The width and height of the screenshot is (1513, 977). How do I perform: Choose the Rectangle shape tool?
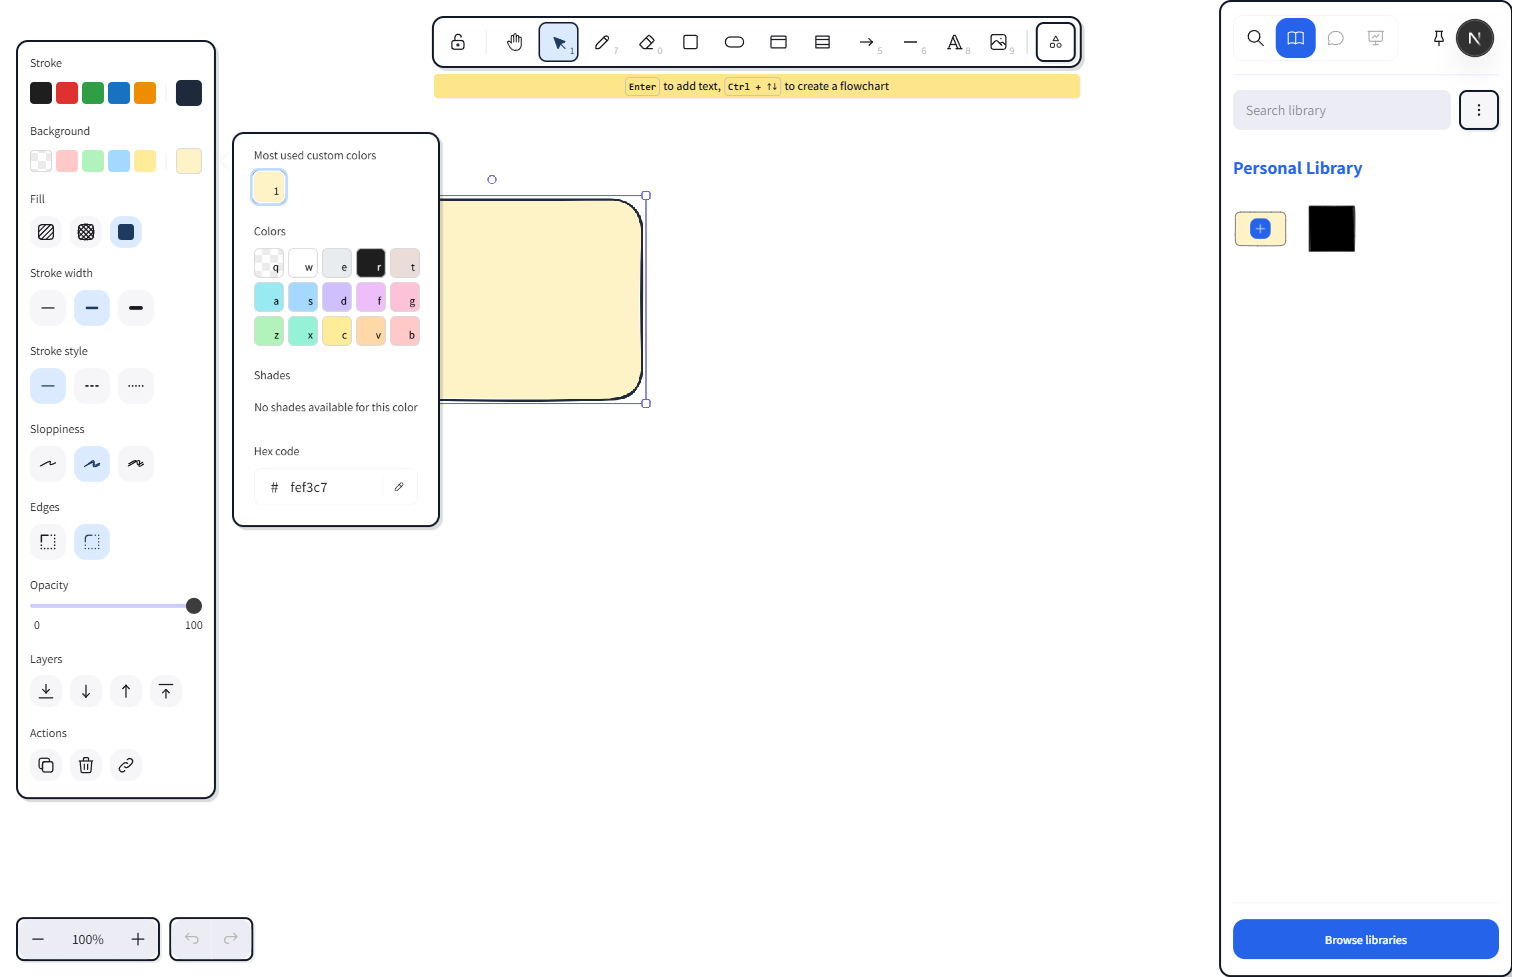coord(690,42)
